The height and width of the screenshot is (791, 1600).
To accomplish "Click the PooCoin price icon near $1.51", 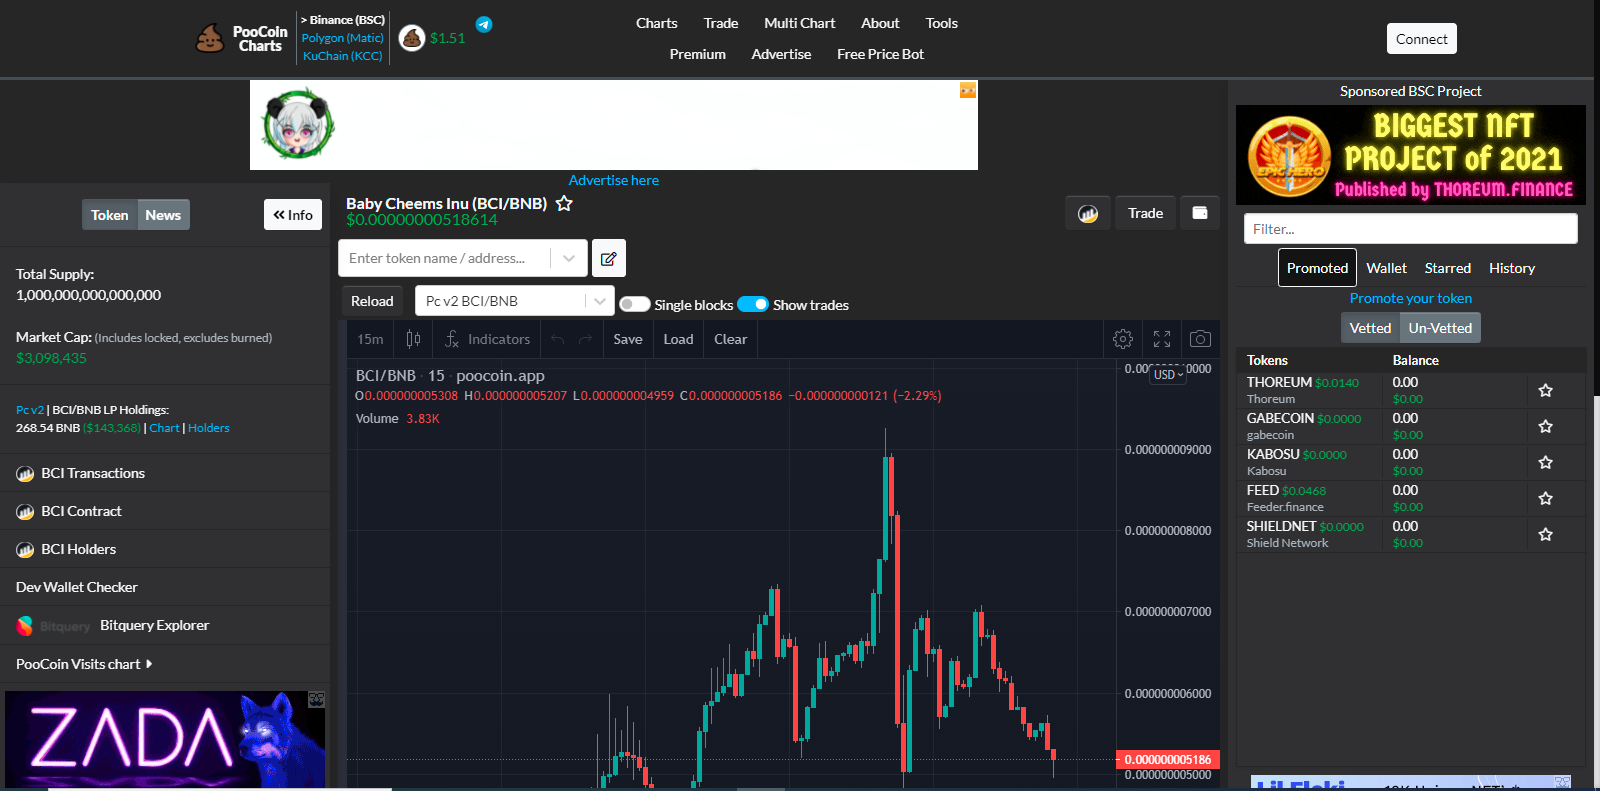I will click(412, 38).
